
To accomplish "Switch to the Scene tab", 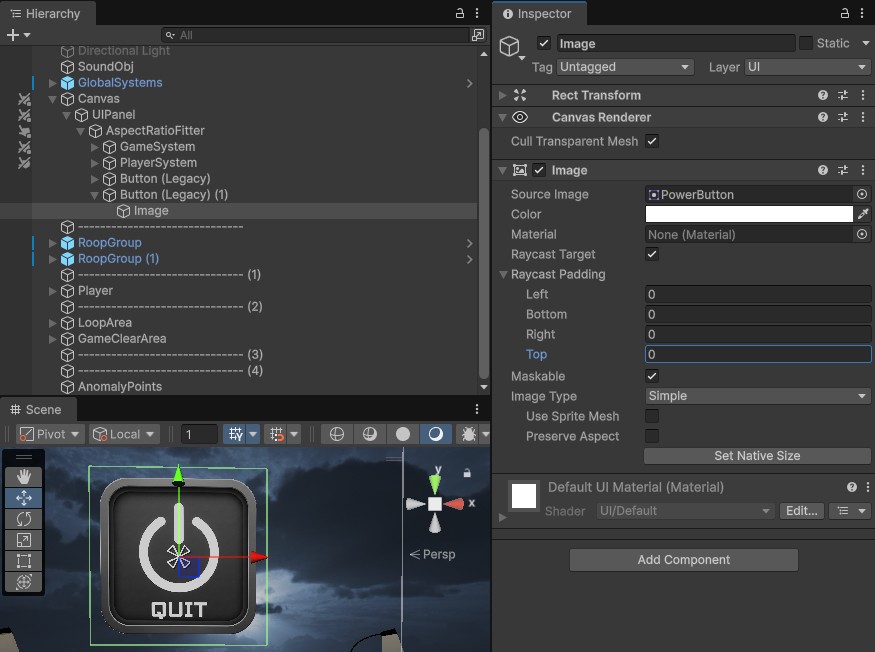I will [x=36, y=409].
